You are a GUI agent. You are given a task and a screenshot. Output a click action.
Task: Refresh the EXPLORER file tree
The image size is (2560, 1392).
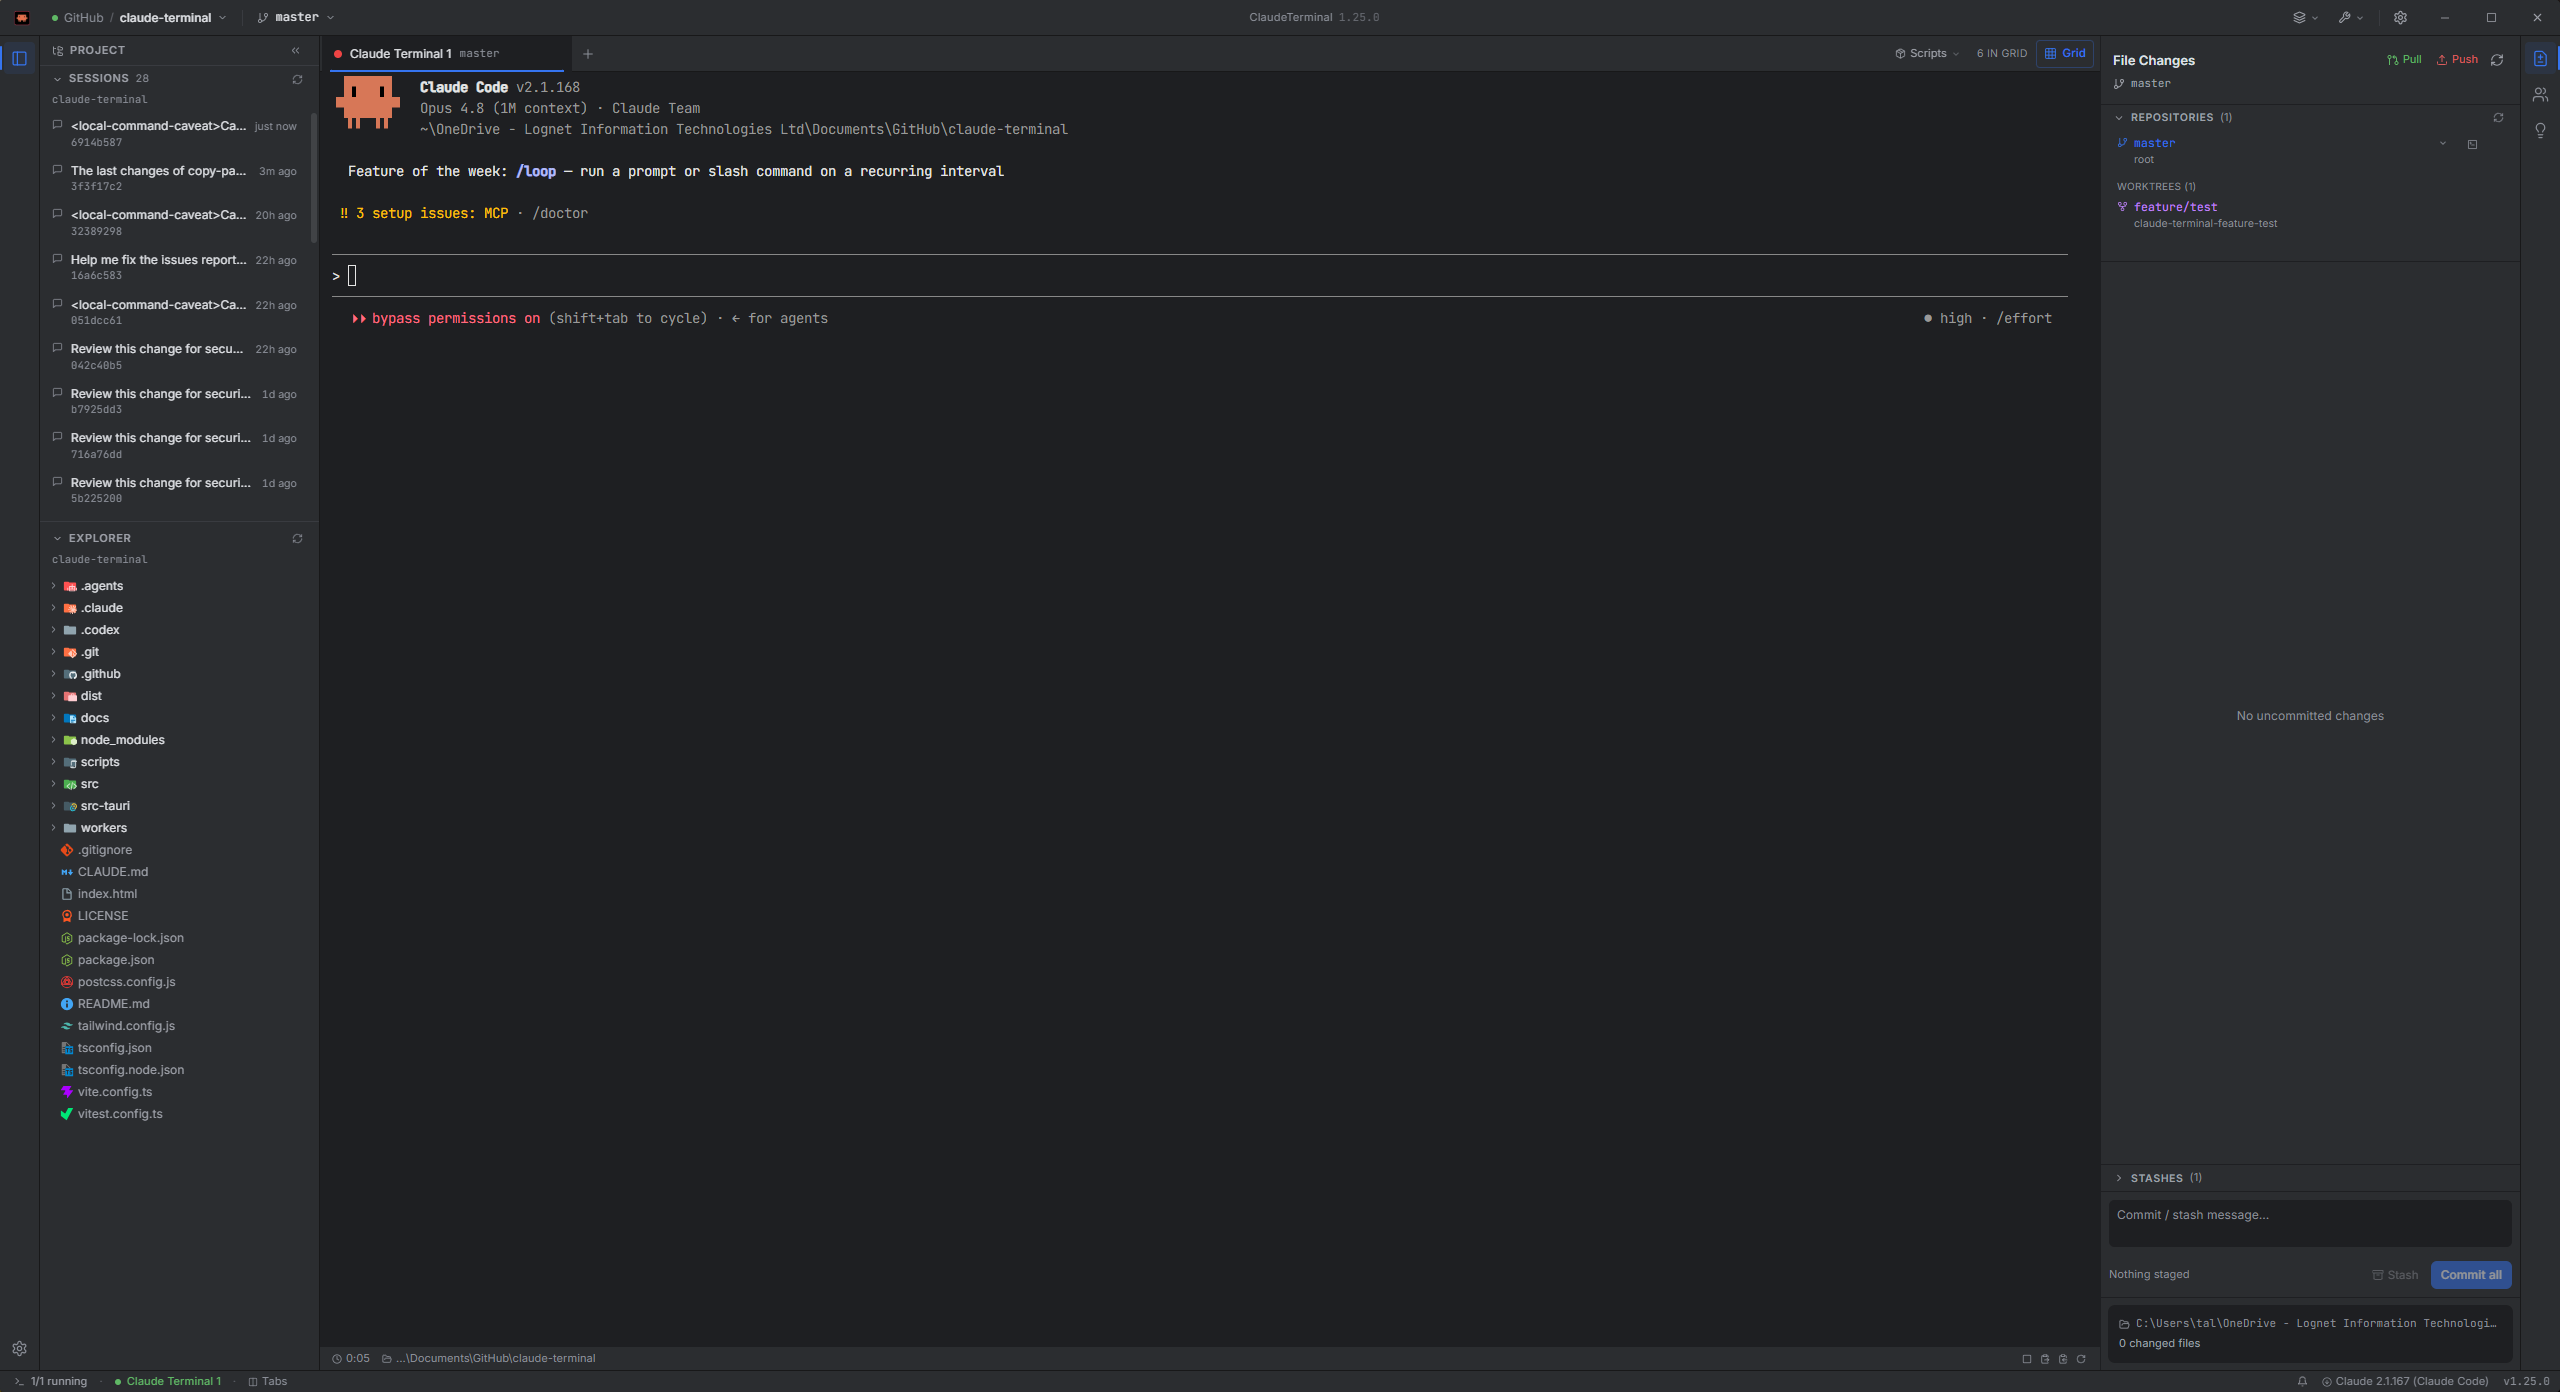pos(297,539)
